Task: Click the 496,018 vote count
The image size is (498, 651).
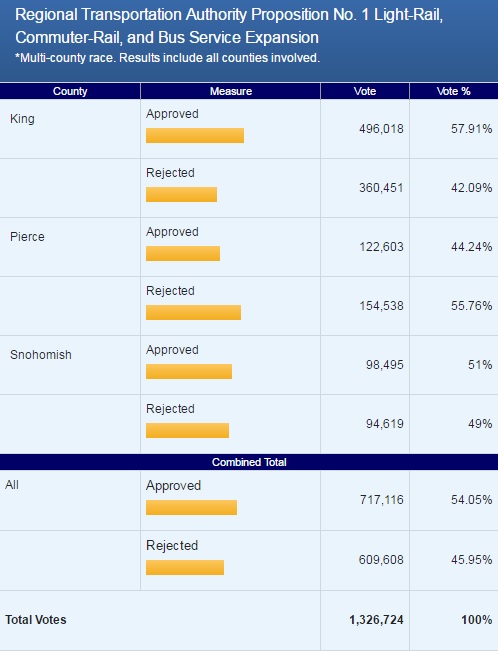Action: [381, 129]
